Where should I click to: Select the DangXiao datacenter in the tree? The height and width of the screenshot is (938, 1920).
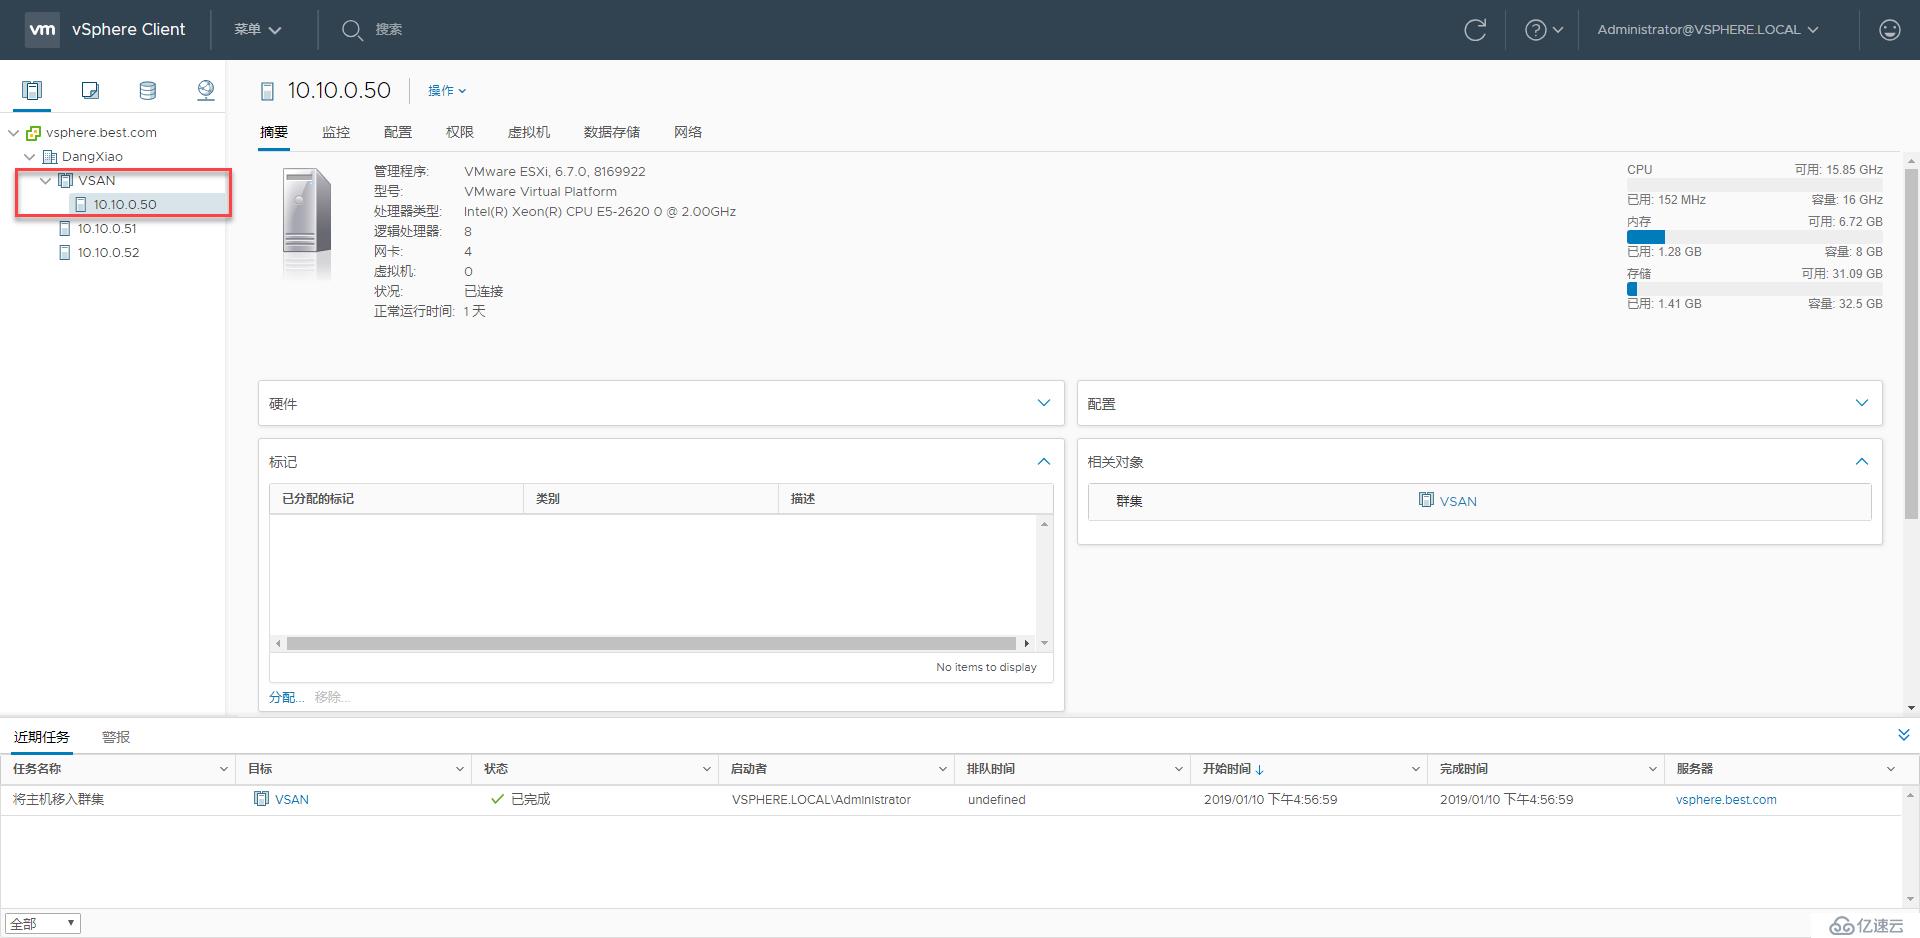coord(92,156)
